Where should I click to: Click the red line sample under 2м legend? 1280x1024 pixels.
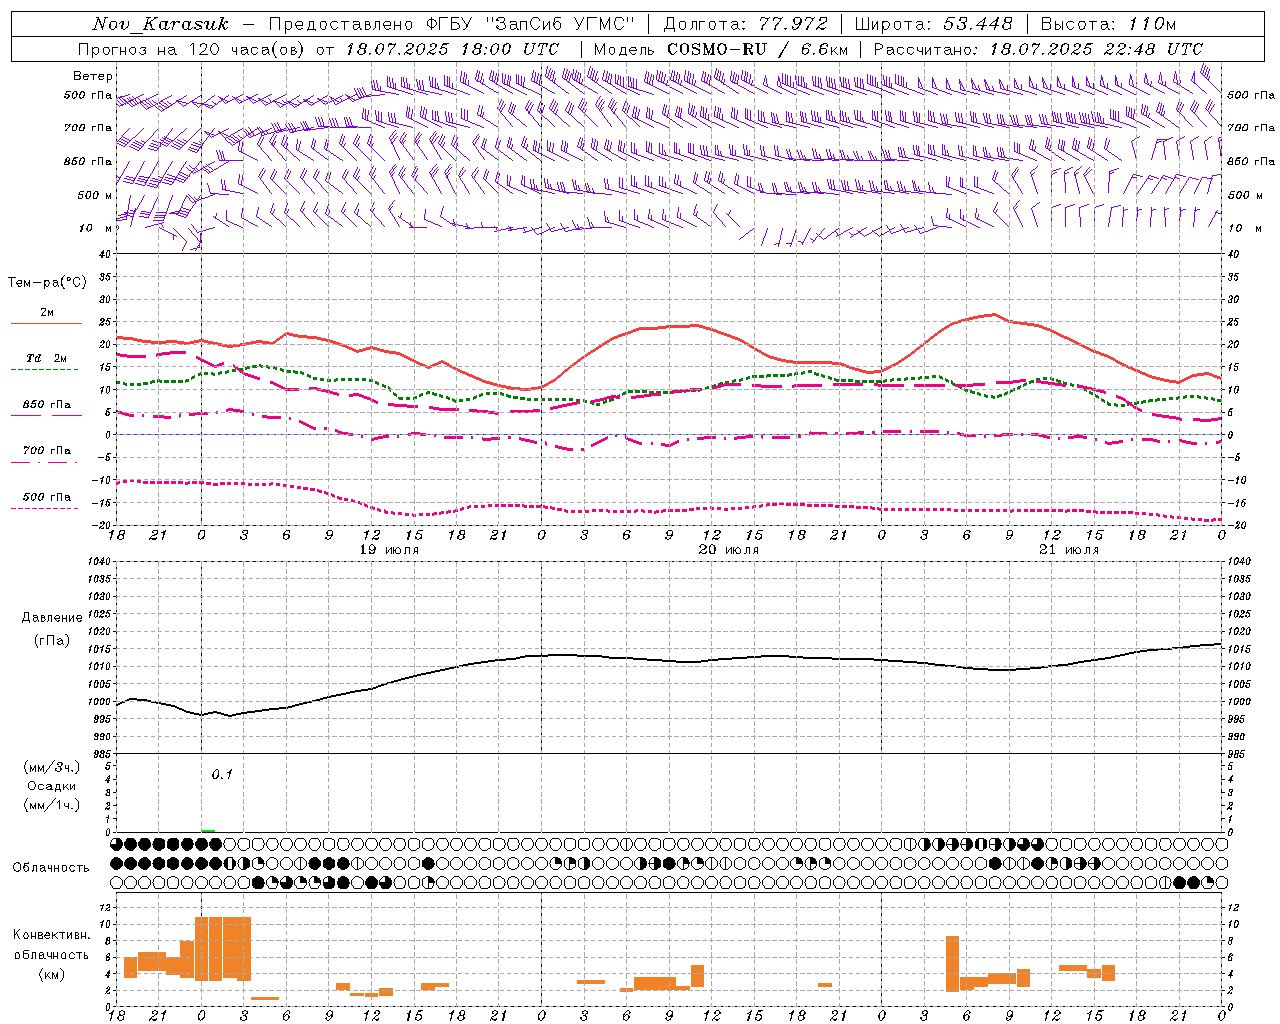46,324
